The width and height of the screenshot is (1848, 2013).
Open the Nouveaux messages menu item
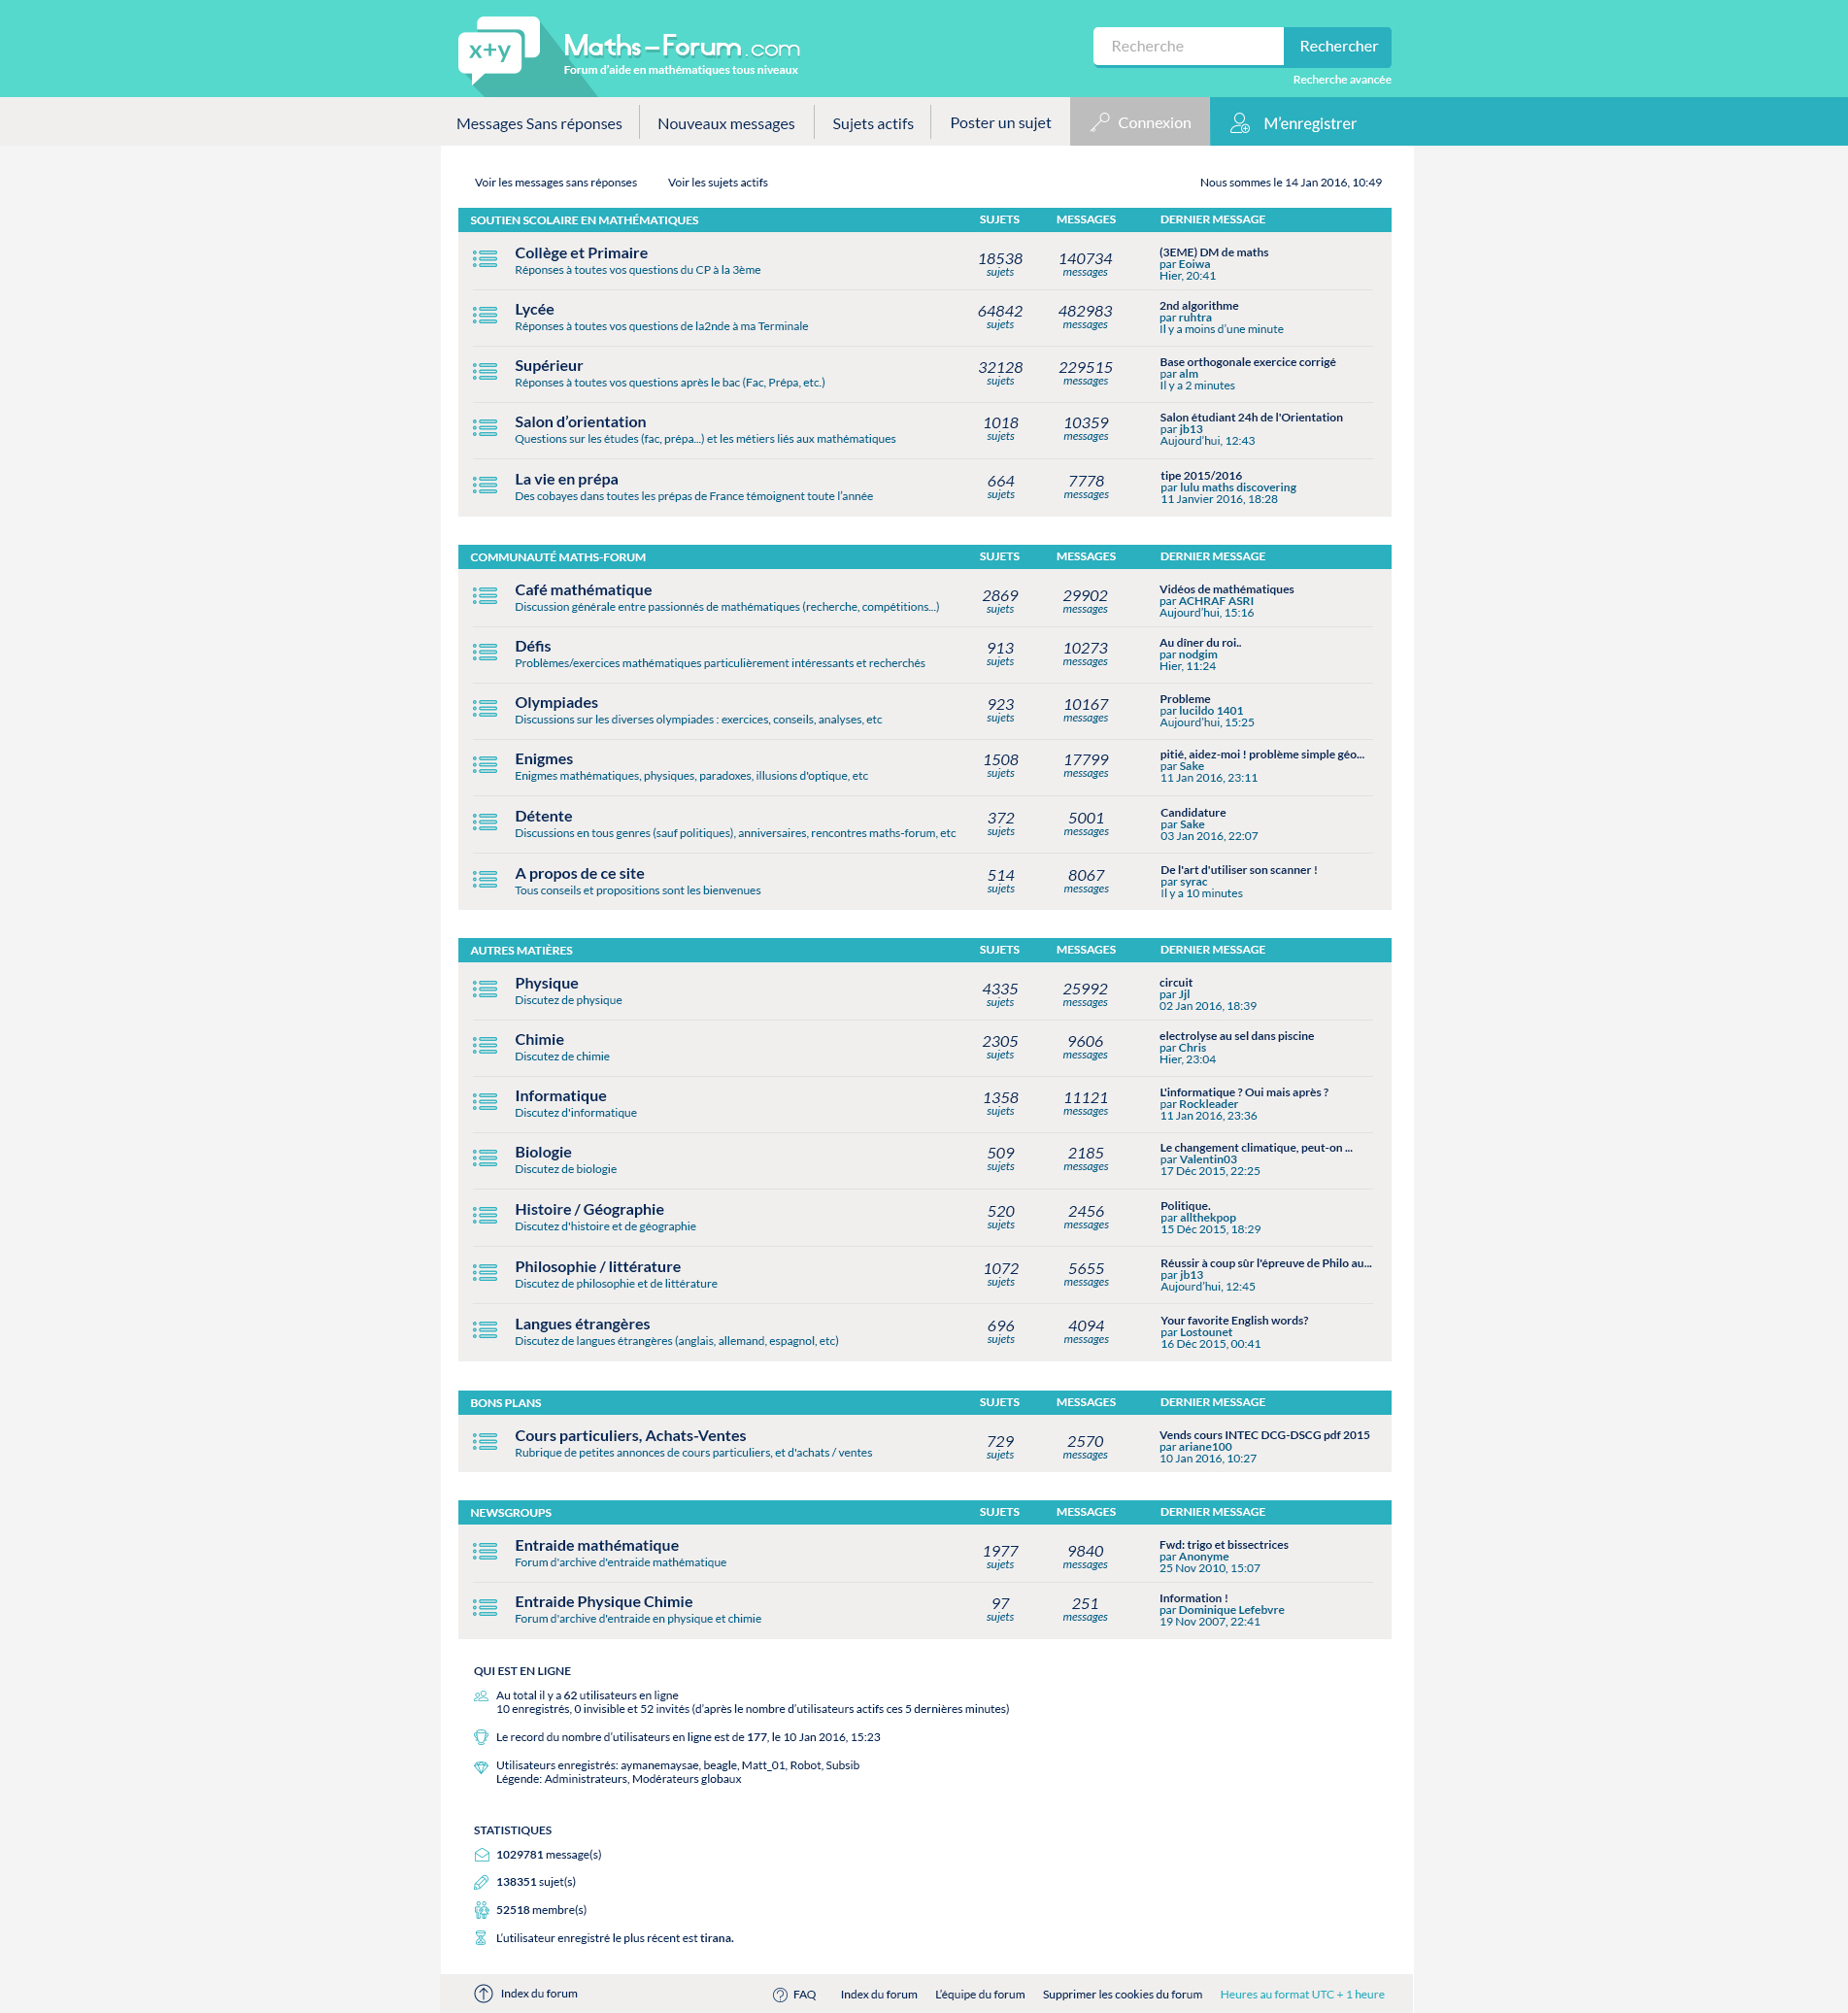pyautogui.click(x=726, y=122)
